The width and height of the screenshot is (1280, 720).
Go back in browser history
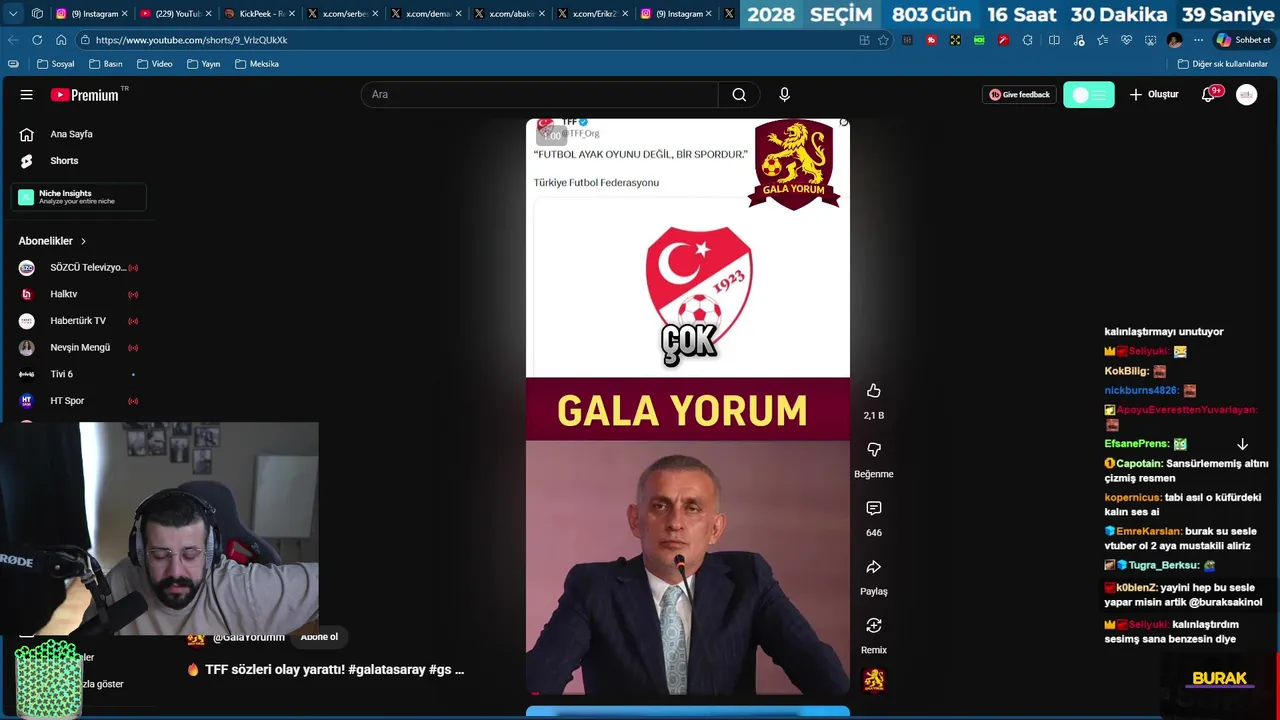(13, 40)
